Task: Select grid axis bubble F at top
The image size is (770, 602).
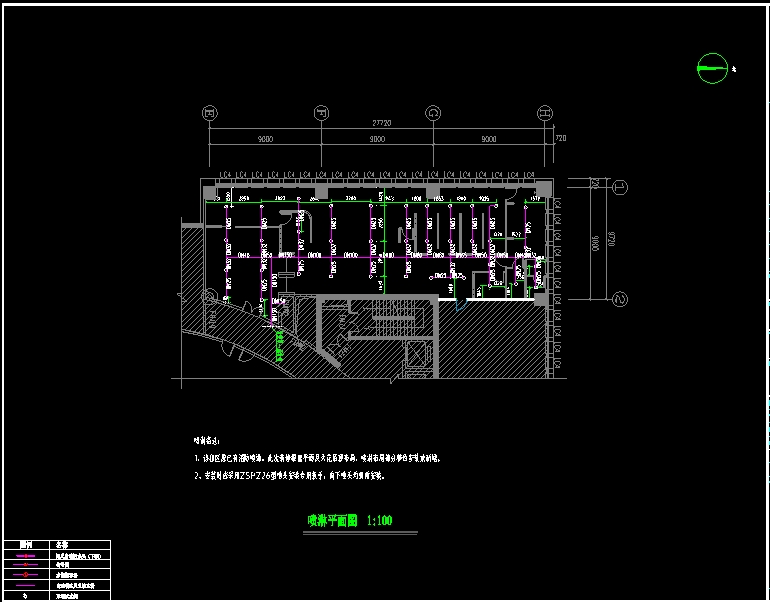Action: [x=321, y=112]
